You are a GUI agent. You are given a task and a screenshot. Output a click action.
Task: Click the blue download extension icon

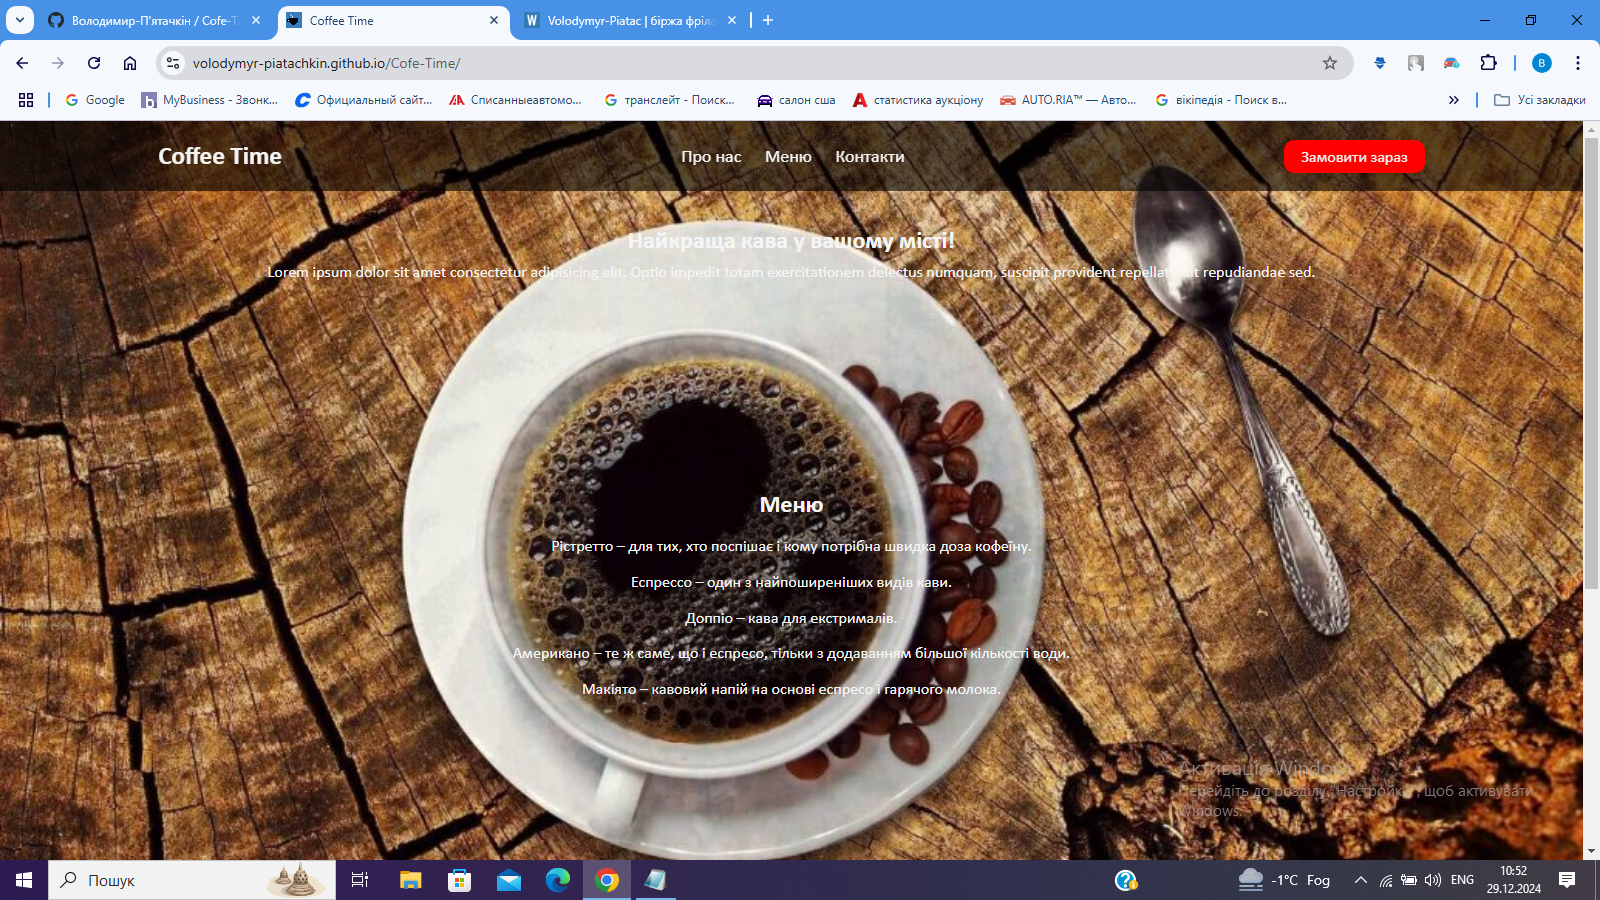point(1380,63)
